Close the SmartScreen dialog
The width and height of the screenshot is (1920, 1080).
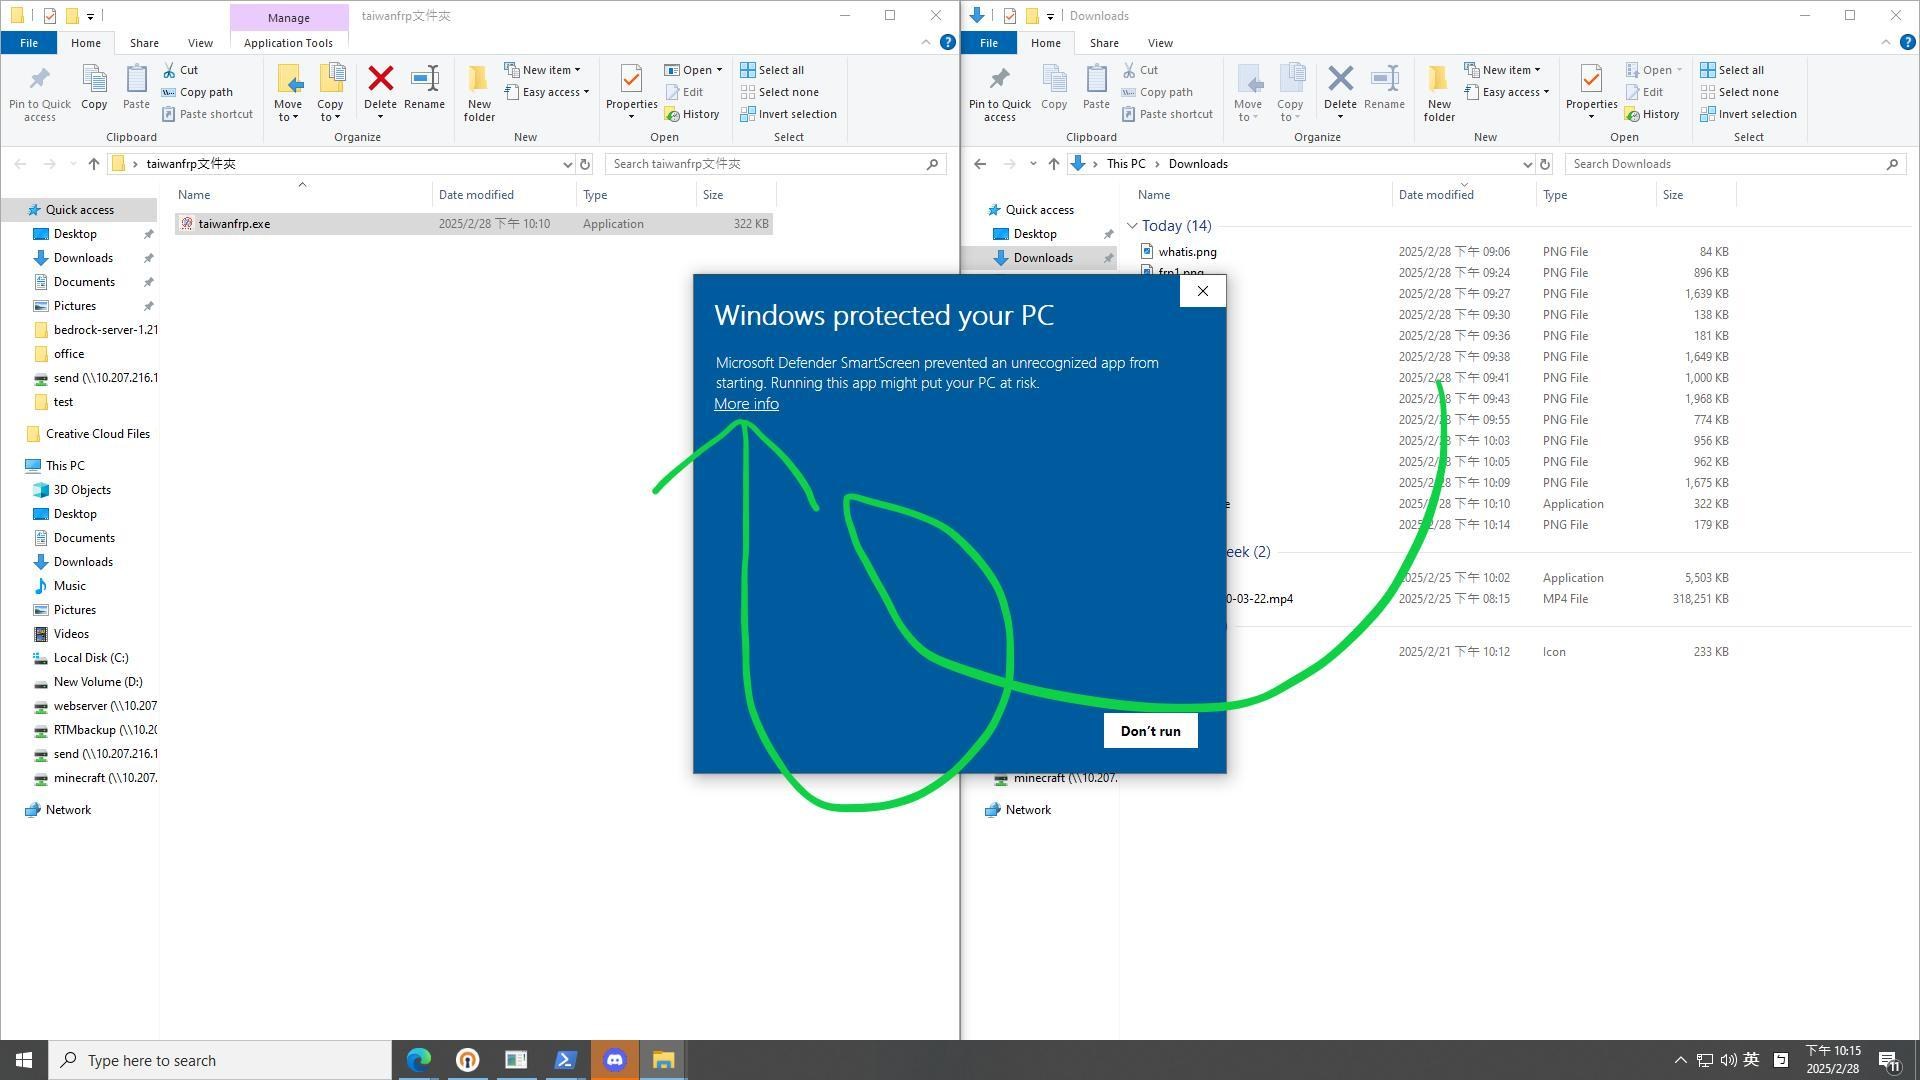click(1202, 291)
